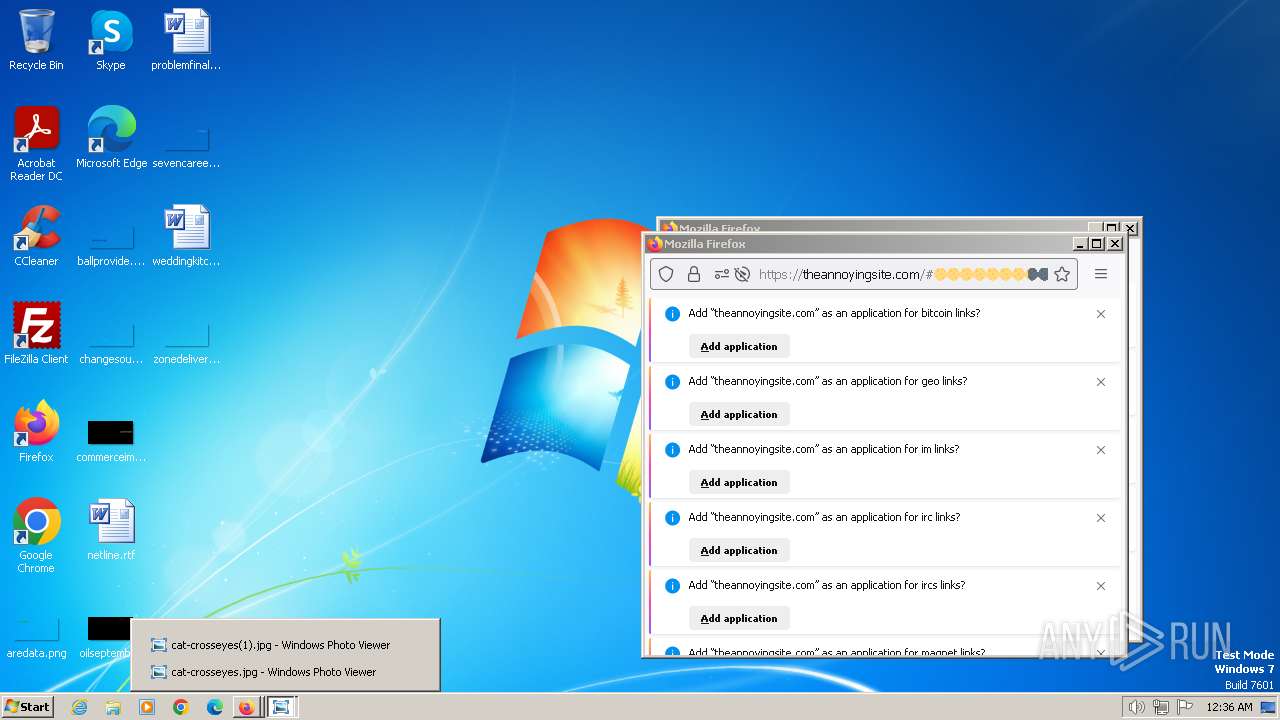Click the network status tray icon

pos(1160,707)
